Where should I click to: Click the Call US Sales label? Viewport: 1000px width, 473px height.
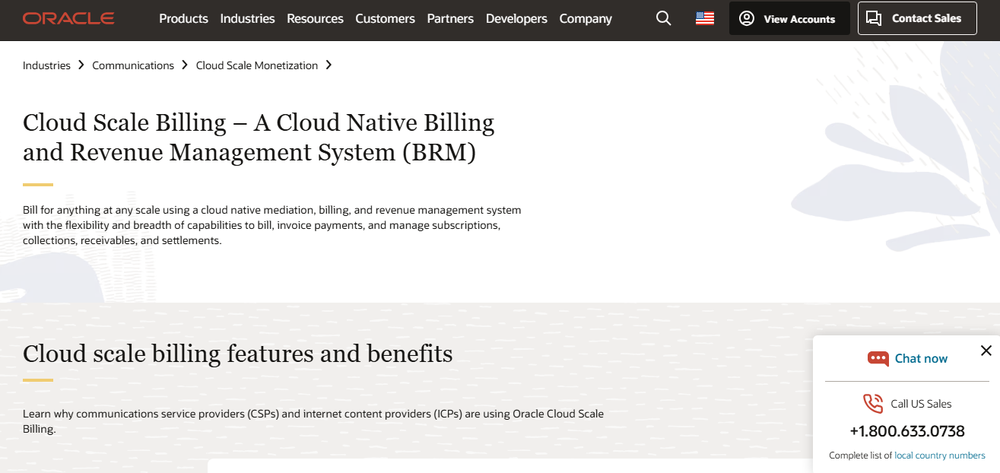click(921, 404)
